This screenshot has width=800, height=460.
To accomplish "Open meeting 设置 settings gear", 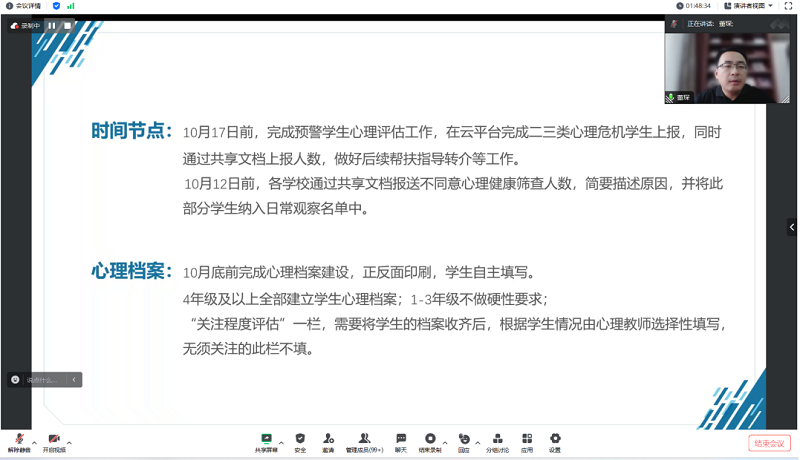I will 555,443.
